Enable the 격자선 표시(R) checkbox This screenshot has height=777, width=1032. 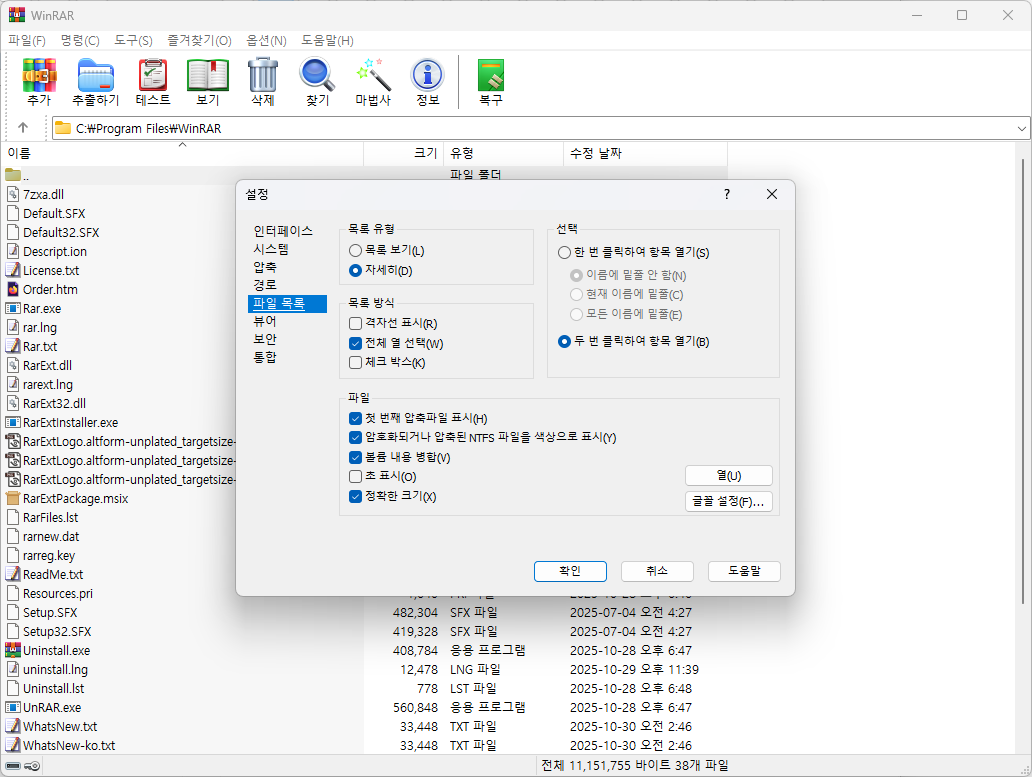pyautogui.click(x=355, y=323)
